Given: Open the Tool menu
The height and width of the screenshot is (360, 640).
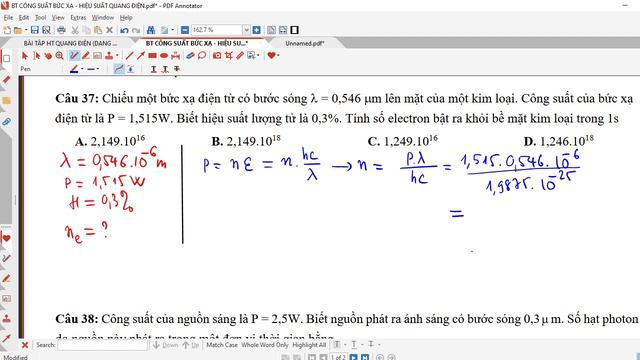Looking at the screenshot, I should click(x=40, y=18).
